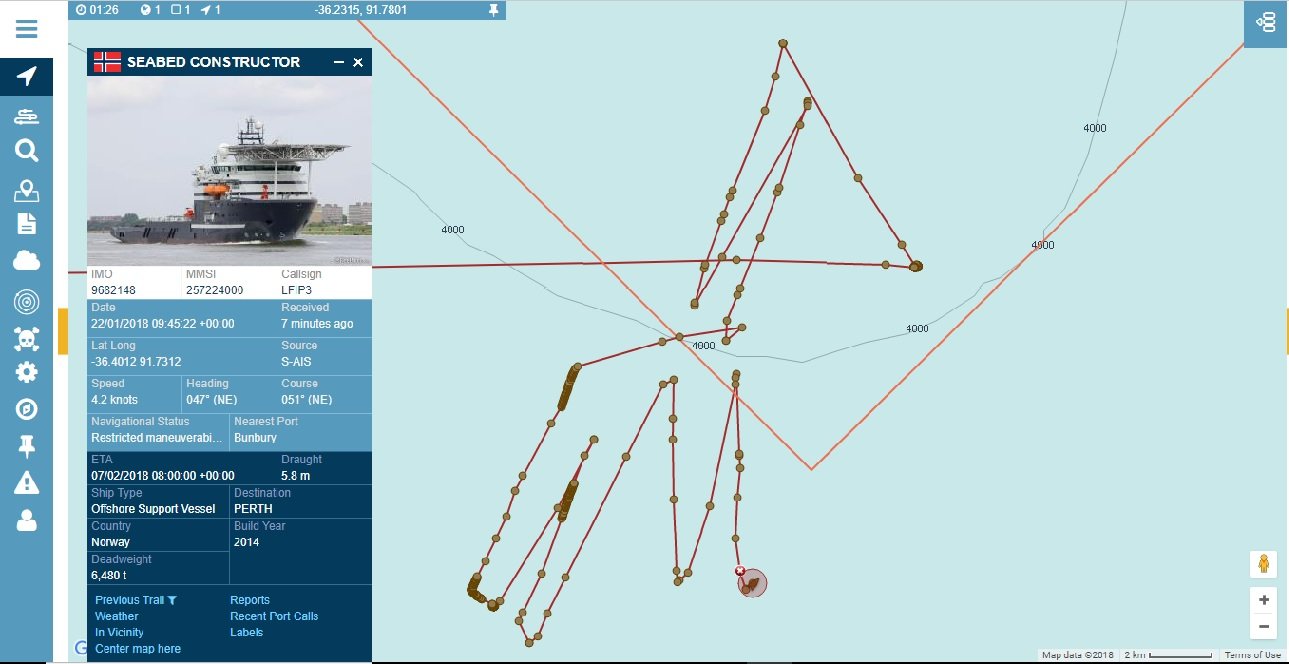Open the settings gear in sidebar
The height and width of the screenshot is (664, 1289).
point(26,373)
